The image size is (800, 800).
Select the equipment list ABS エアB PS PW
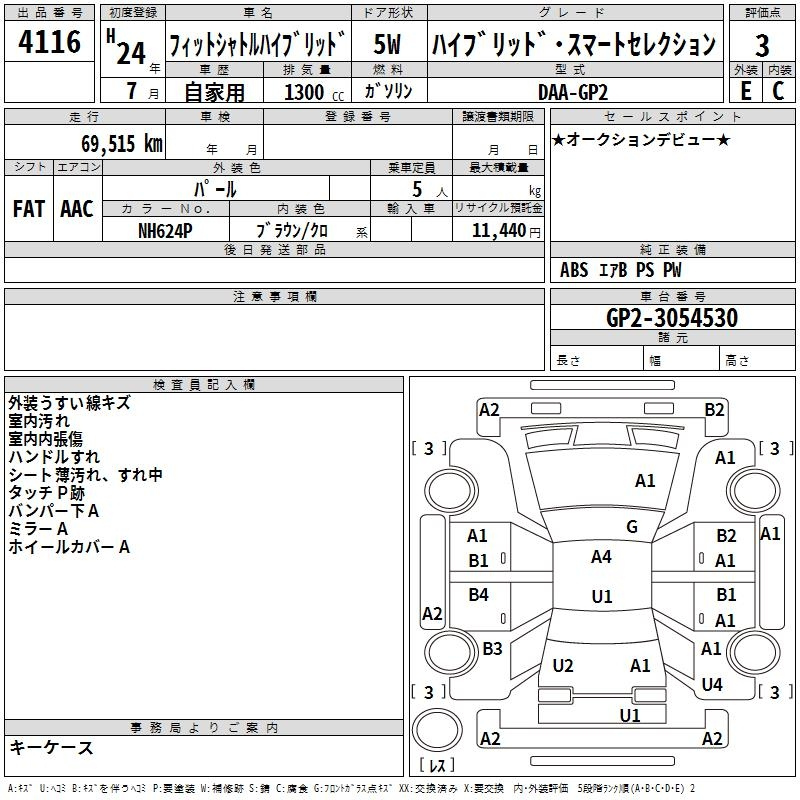620,269
